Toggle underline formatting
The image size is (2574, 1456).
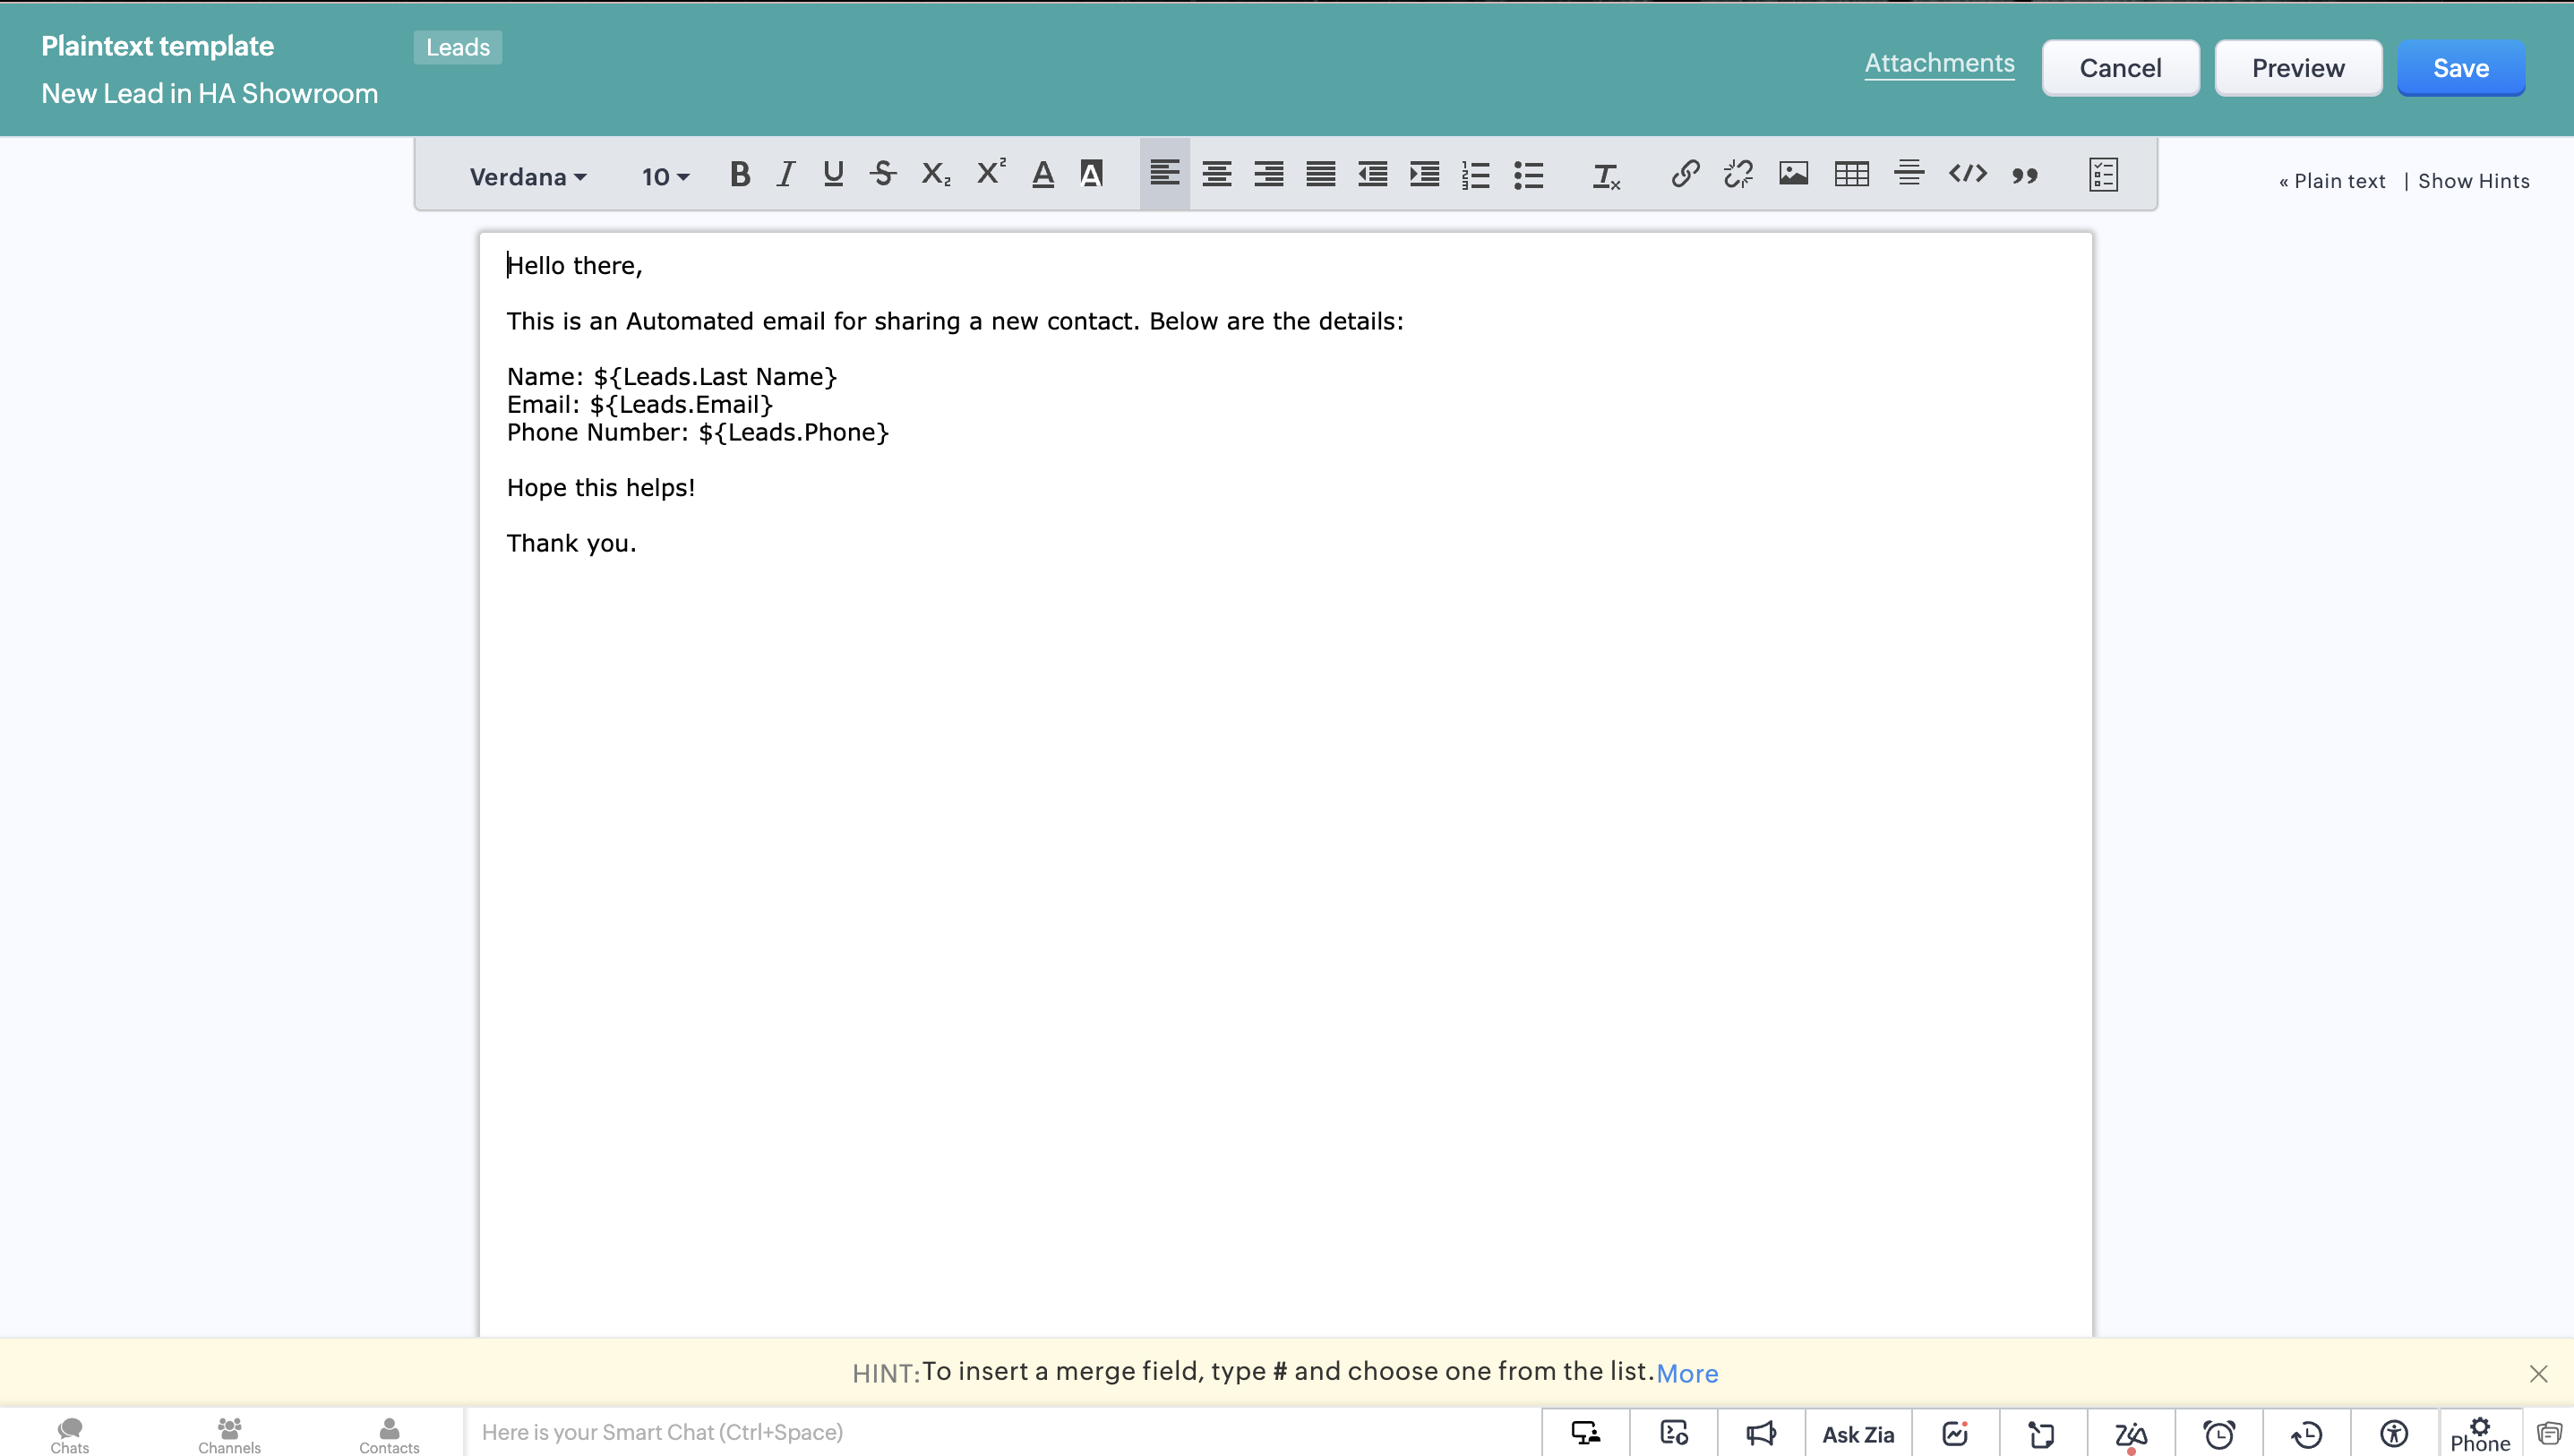coord(833,175)
